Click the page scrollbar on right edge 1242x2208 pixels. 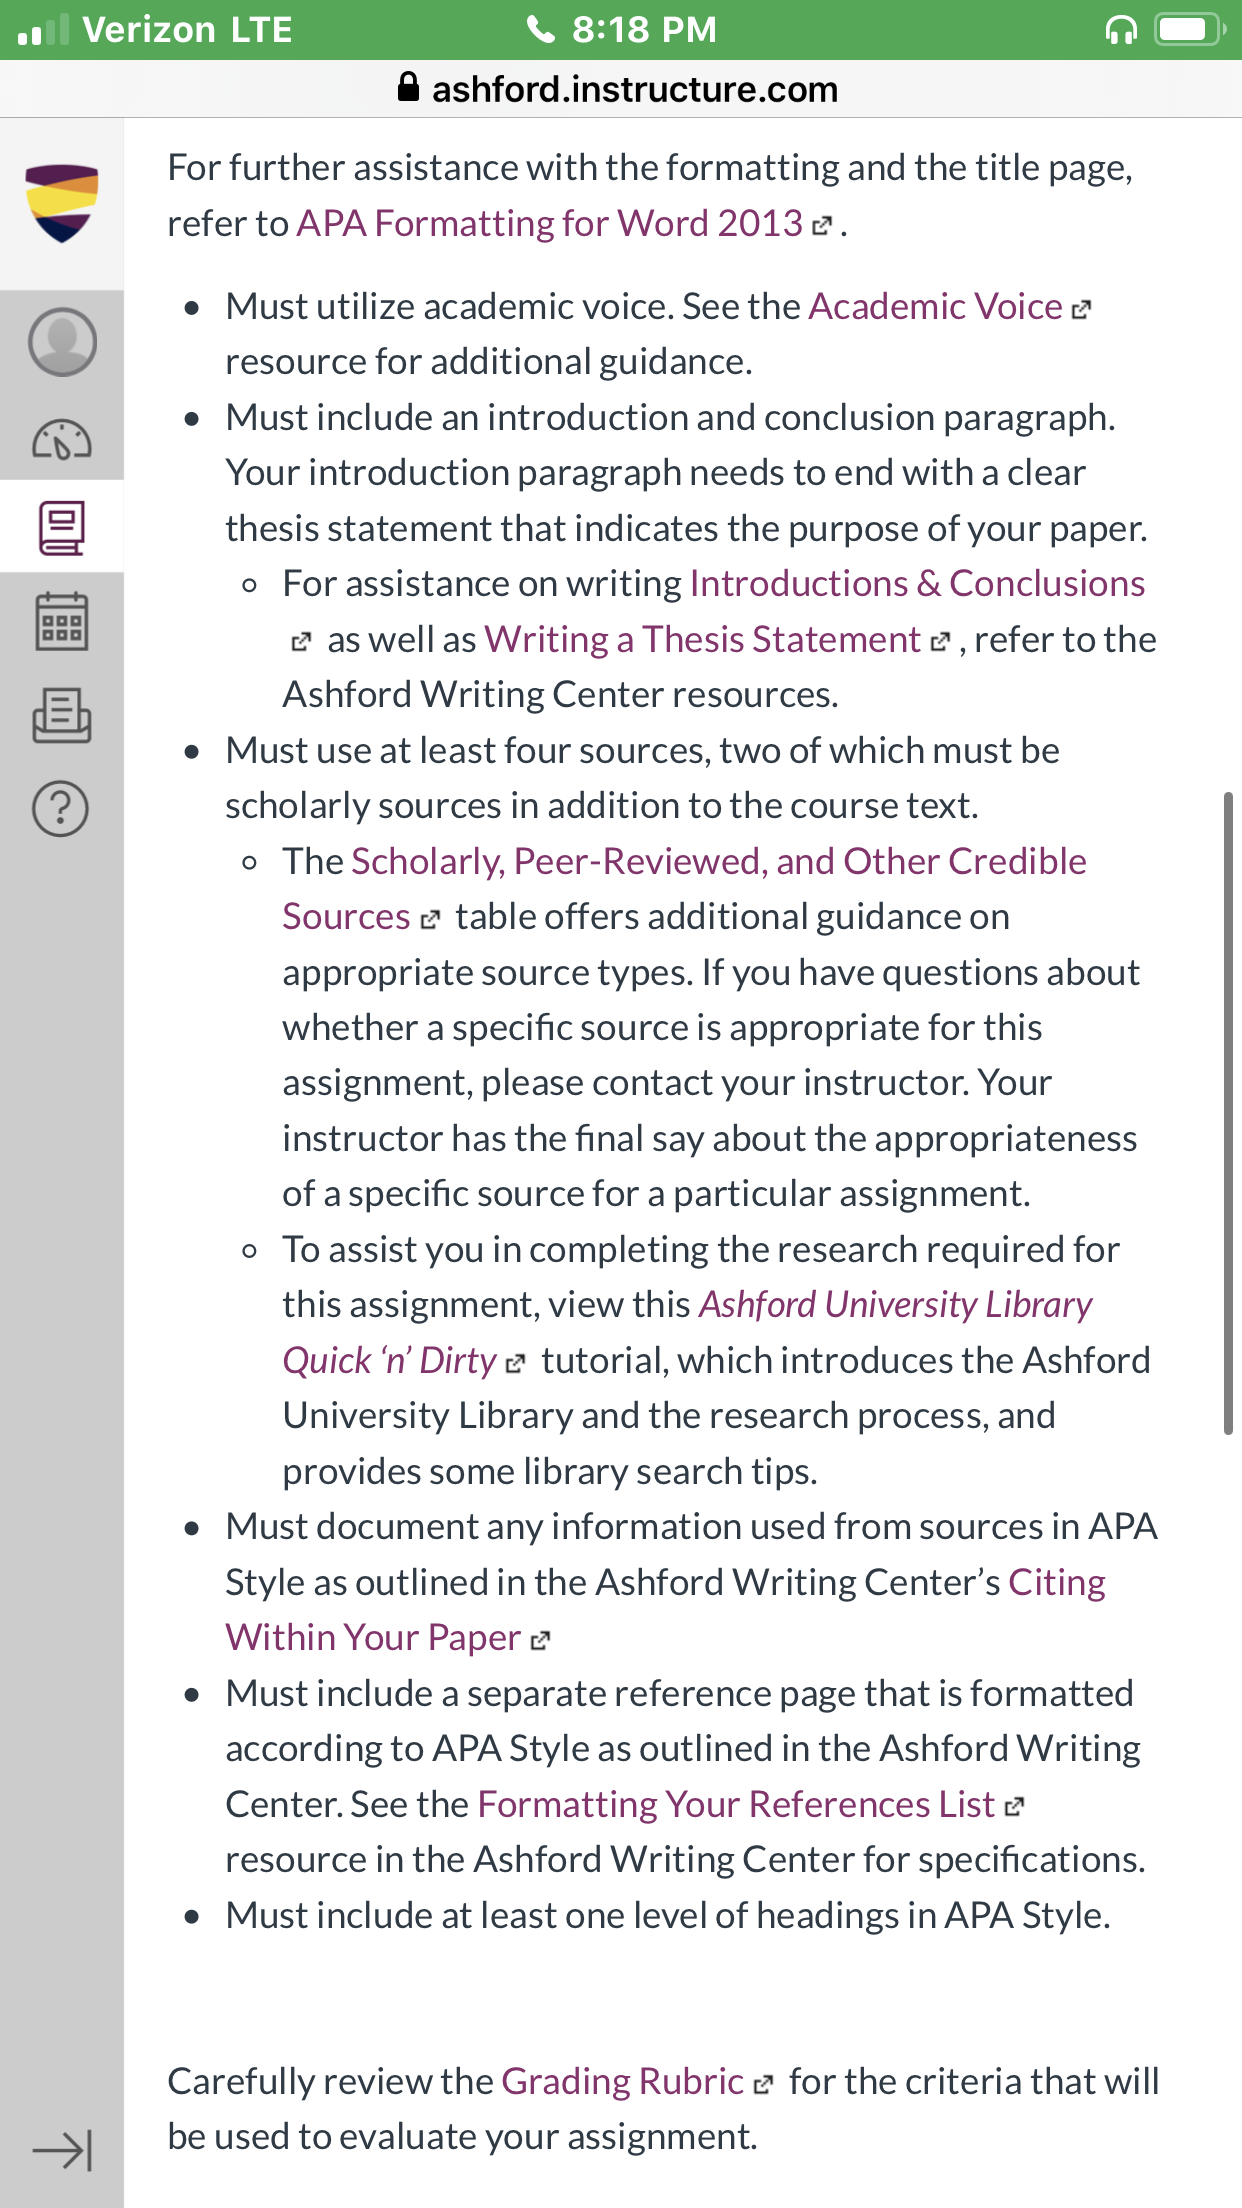1228,1114
